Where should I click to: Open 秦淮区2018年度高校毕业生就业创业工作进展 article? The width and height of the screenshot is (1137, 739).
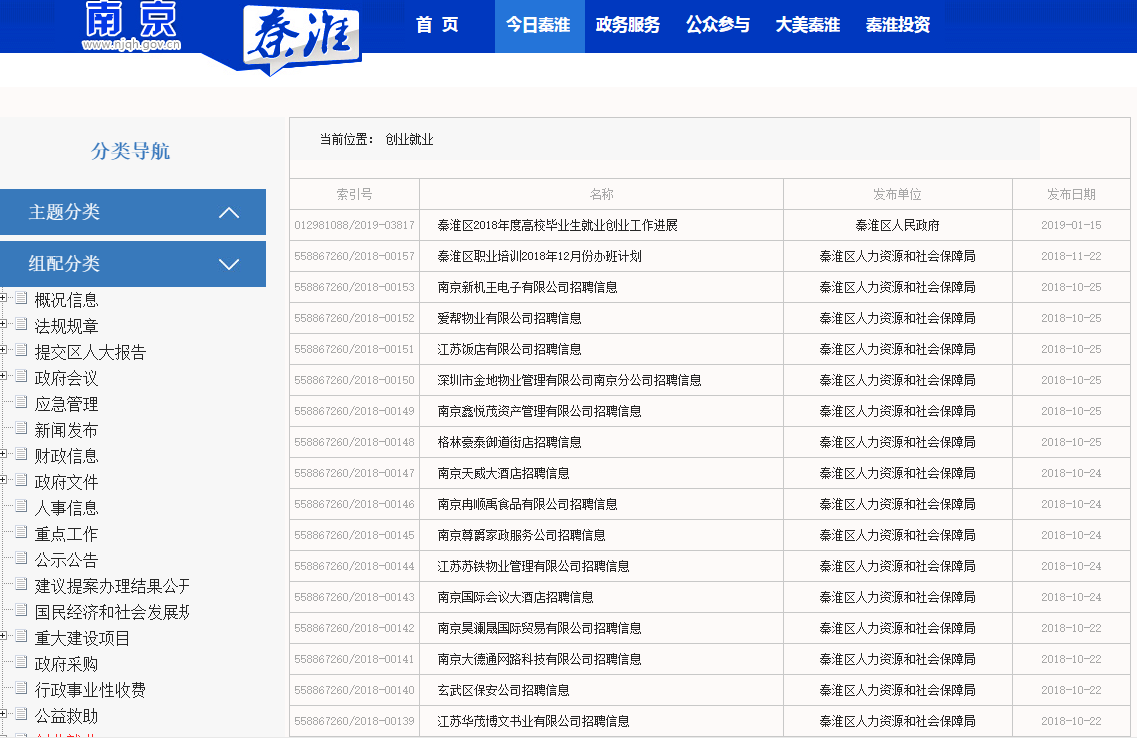click(557, 225)
